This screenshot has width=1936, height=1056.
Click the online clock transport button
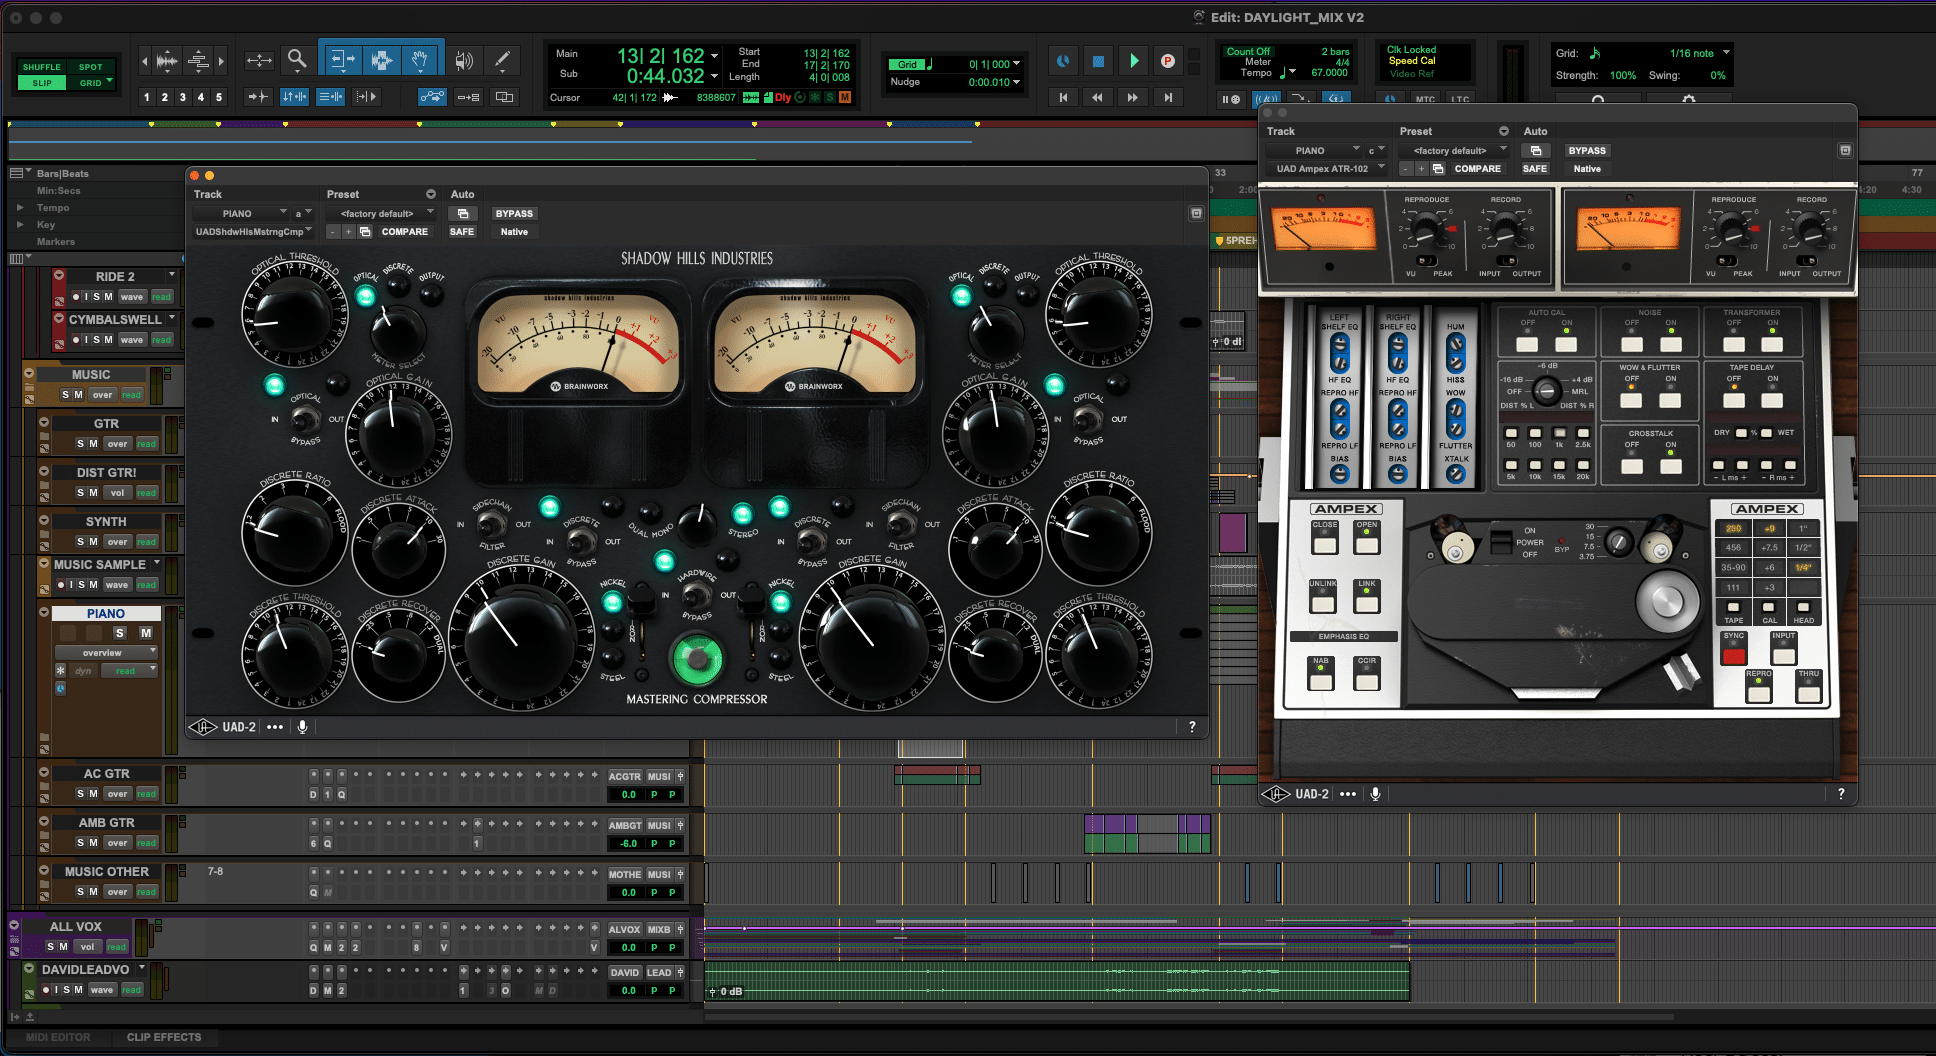coord(1063,61)
